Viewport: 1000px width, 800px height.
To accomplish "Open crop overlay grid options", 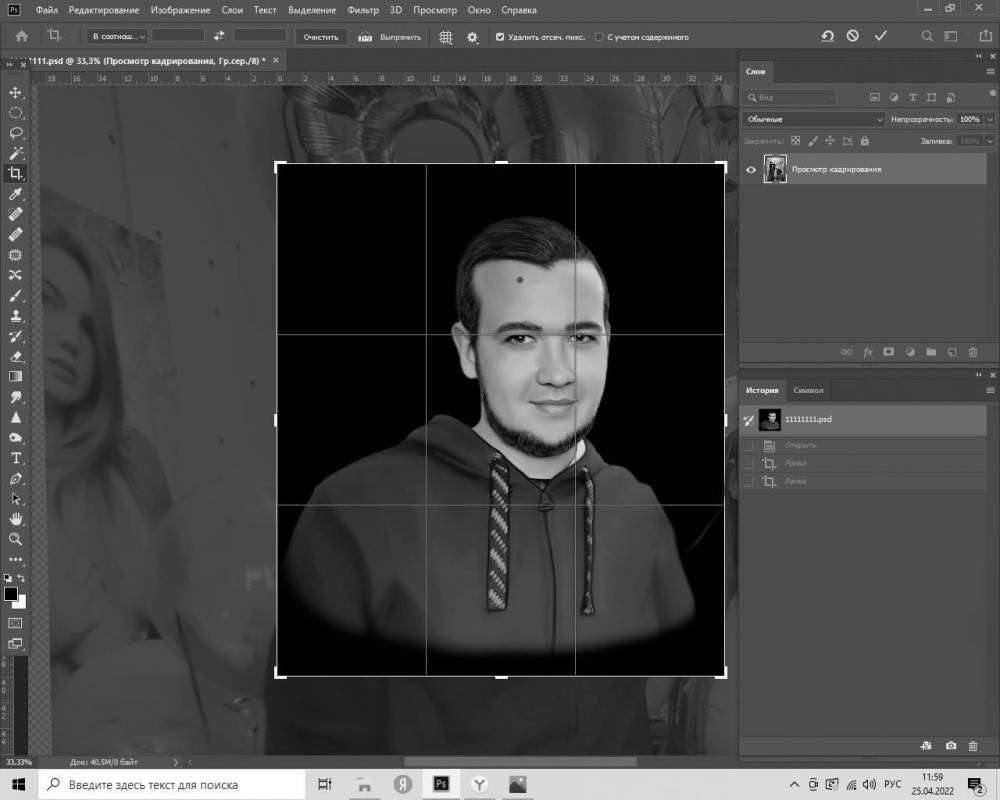I will tap(445, 37).
